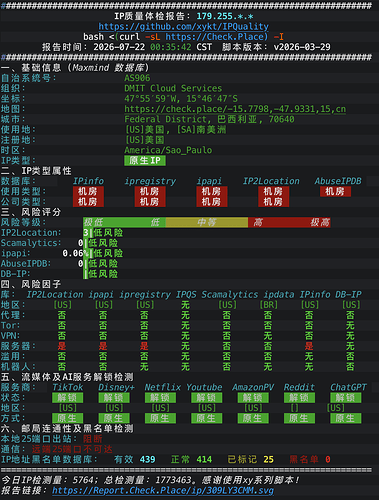Click the Reddit service provider header

[x=299, y=387]
